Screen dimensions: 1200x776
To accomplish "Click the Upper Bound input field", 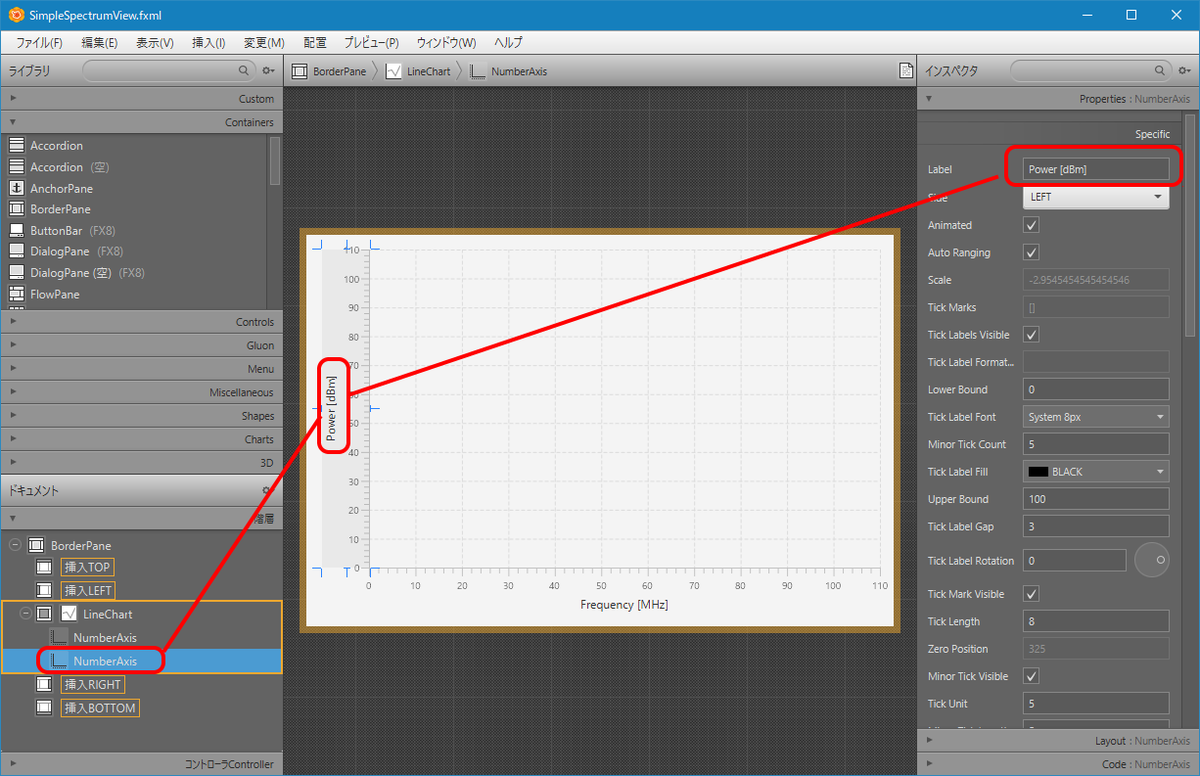I will (1096, 499).
